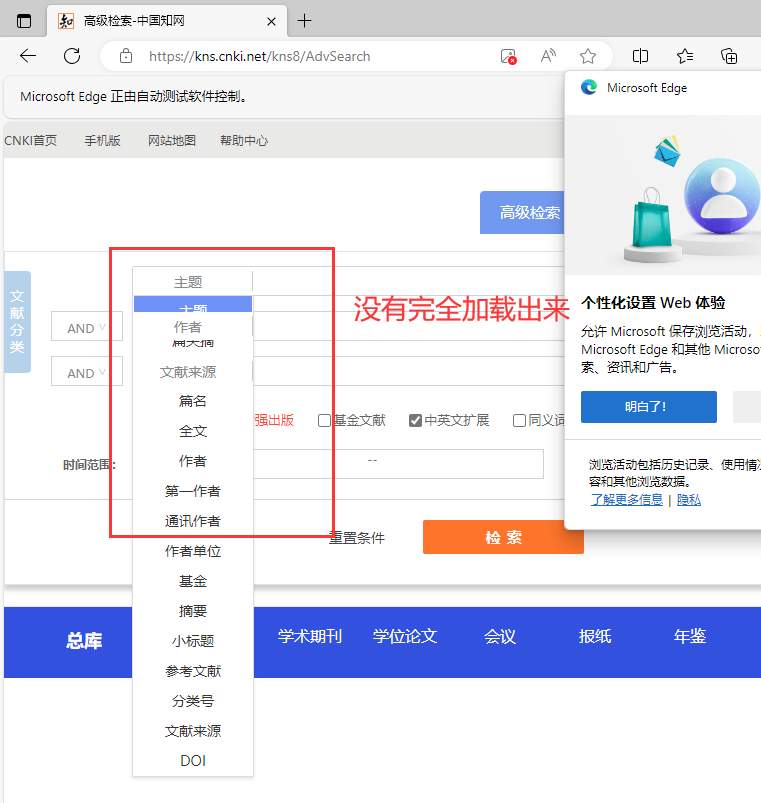
Task: Click the page refresh icon
Action: [x=72, y=56]
